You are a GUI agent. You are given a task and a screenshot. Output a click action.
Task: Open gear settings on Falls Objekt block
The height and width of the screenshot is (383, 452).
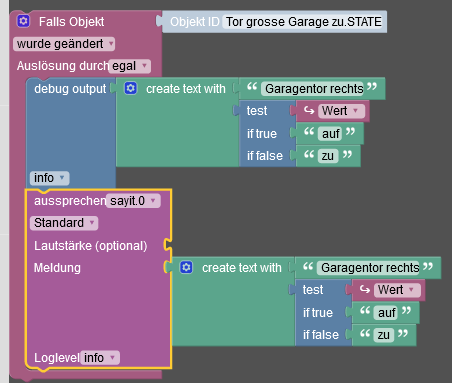coord(23,21)
